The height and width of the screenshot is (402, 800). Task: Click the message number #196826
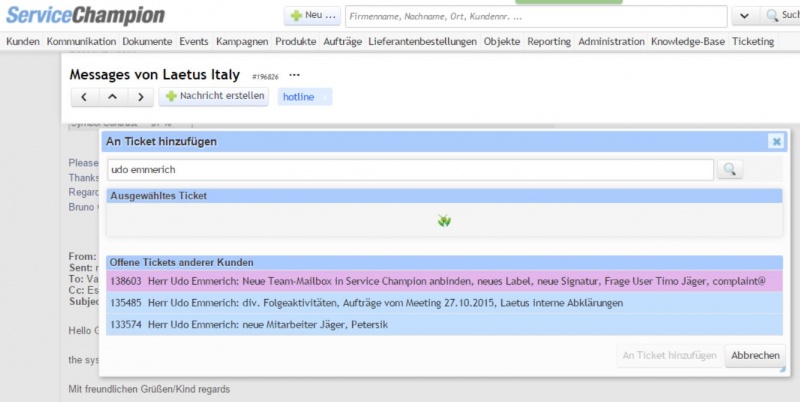(x=265, y=77)
